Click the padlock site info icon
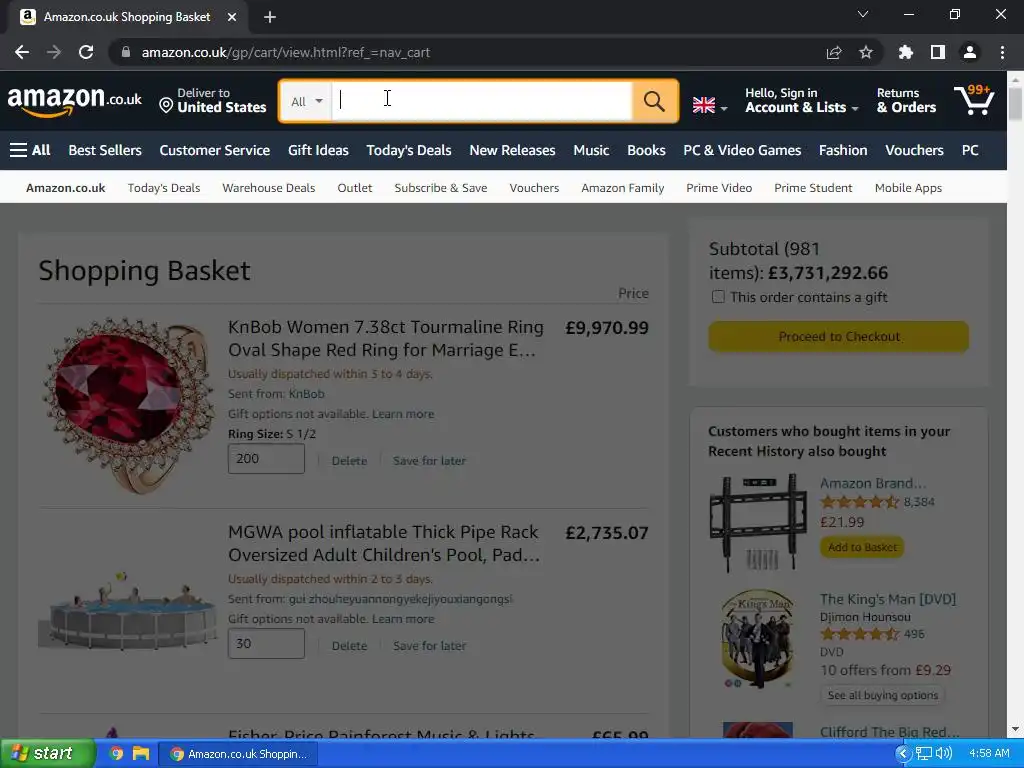Image resolution: width=1024 pixels, height=768 pixels. pyautogui.click(x=126, y=52)
